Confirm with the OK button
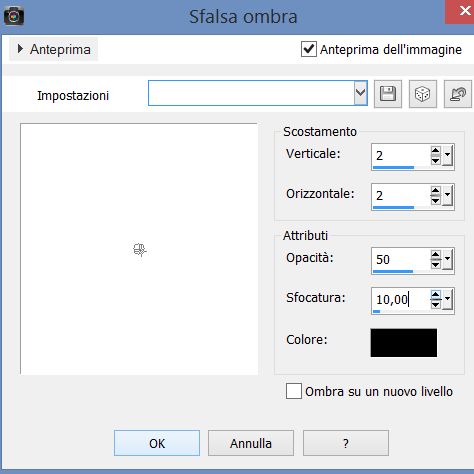 tap(157, 443)
